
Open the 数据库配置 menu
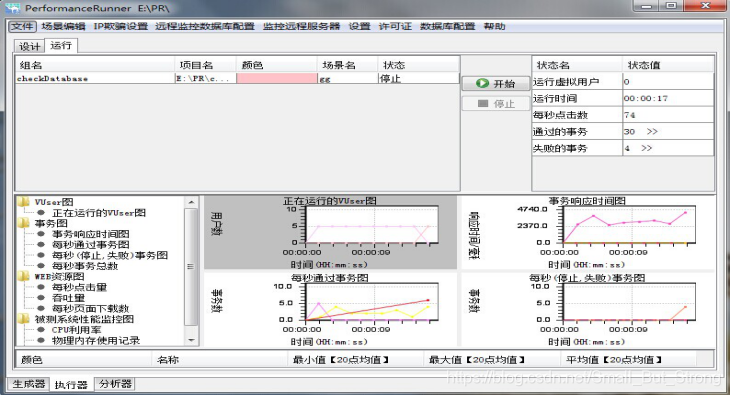pyautogui.click(x=447, y=27)
